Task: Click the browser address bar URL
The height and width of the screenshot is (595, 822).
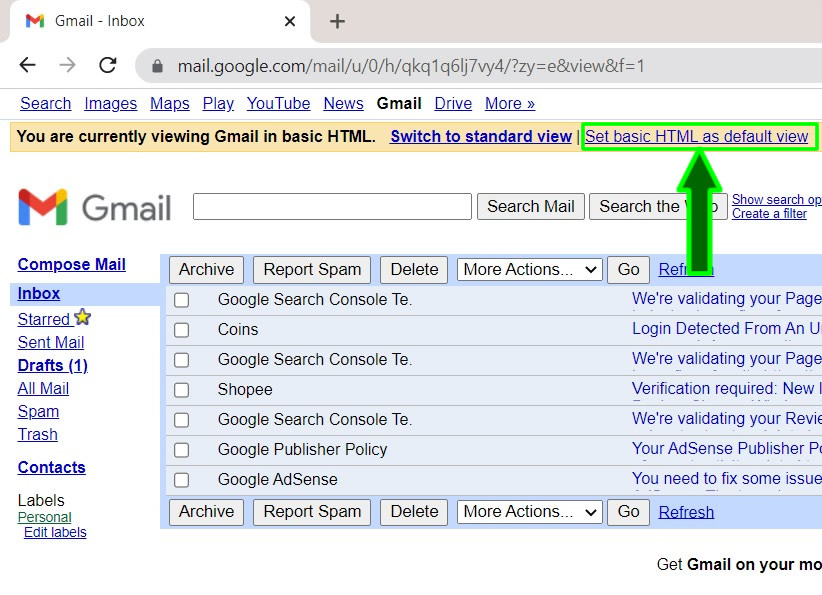Action: (x=410, y=66)
